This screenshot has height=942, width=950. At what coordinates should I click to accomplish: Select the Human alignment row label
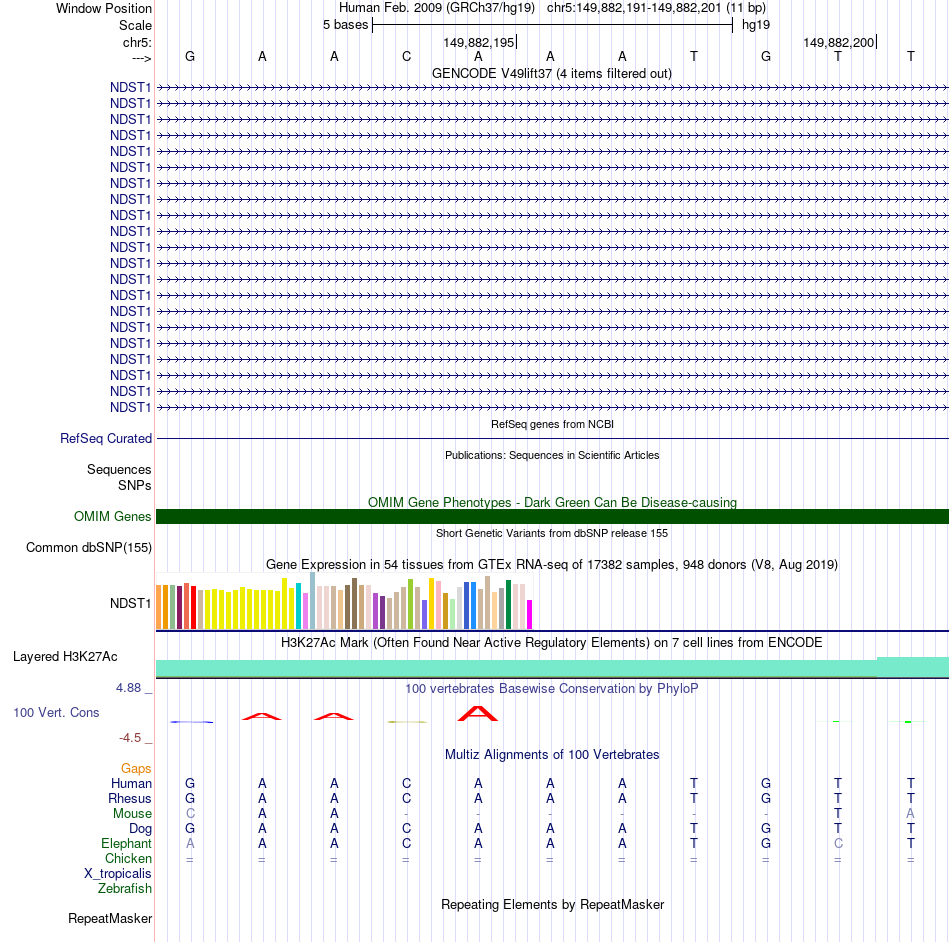[x=131, y=784]
